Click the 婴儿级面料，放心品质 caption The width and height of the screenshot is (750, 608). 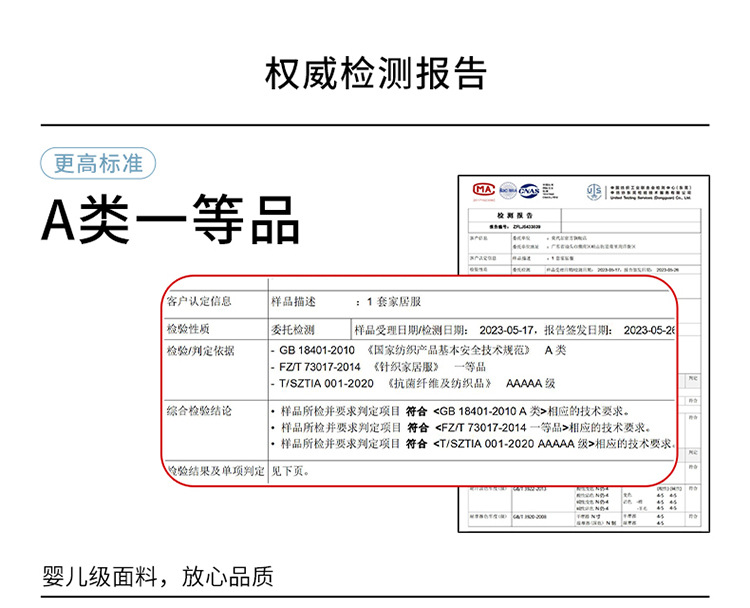[x=158, y=576]
